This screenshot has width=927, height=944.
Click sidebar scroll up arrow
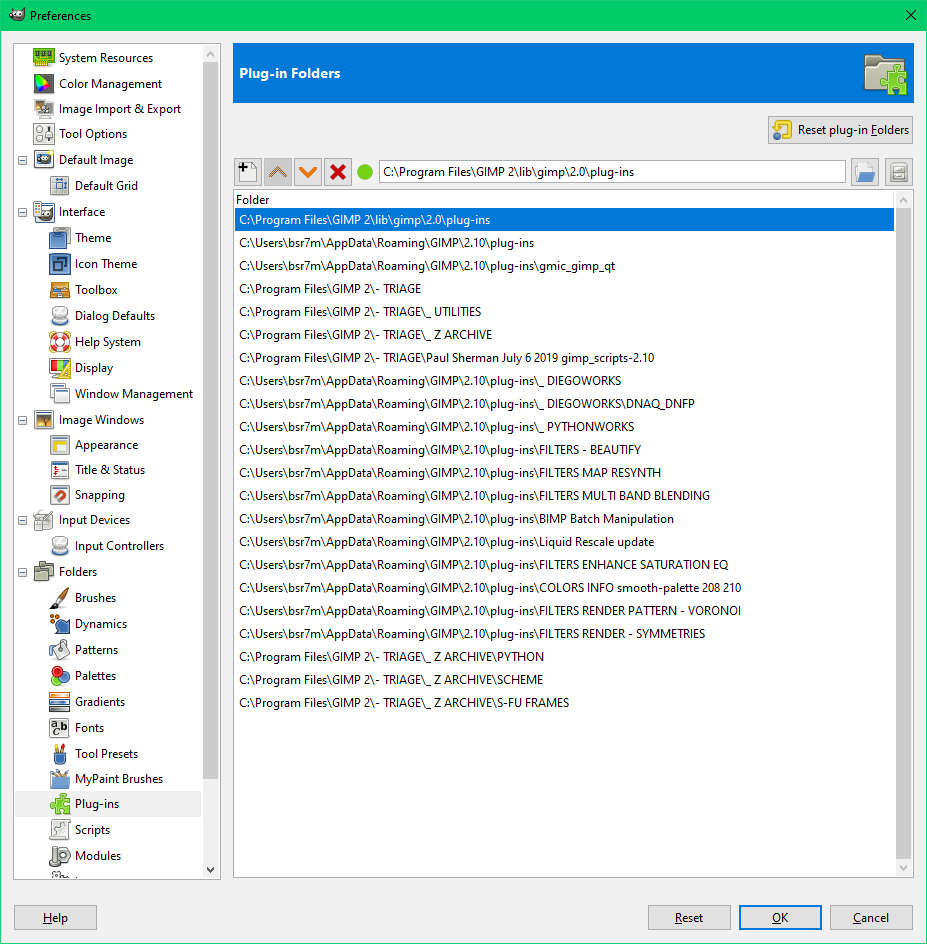210,54
